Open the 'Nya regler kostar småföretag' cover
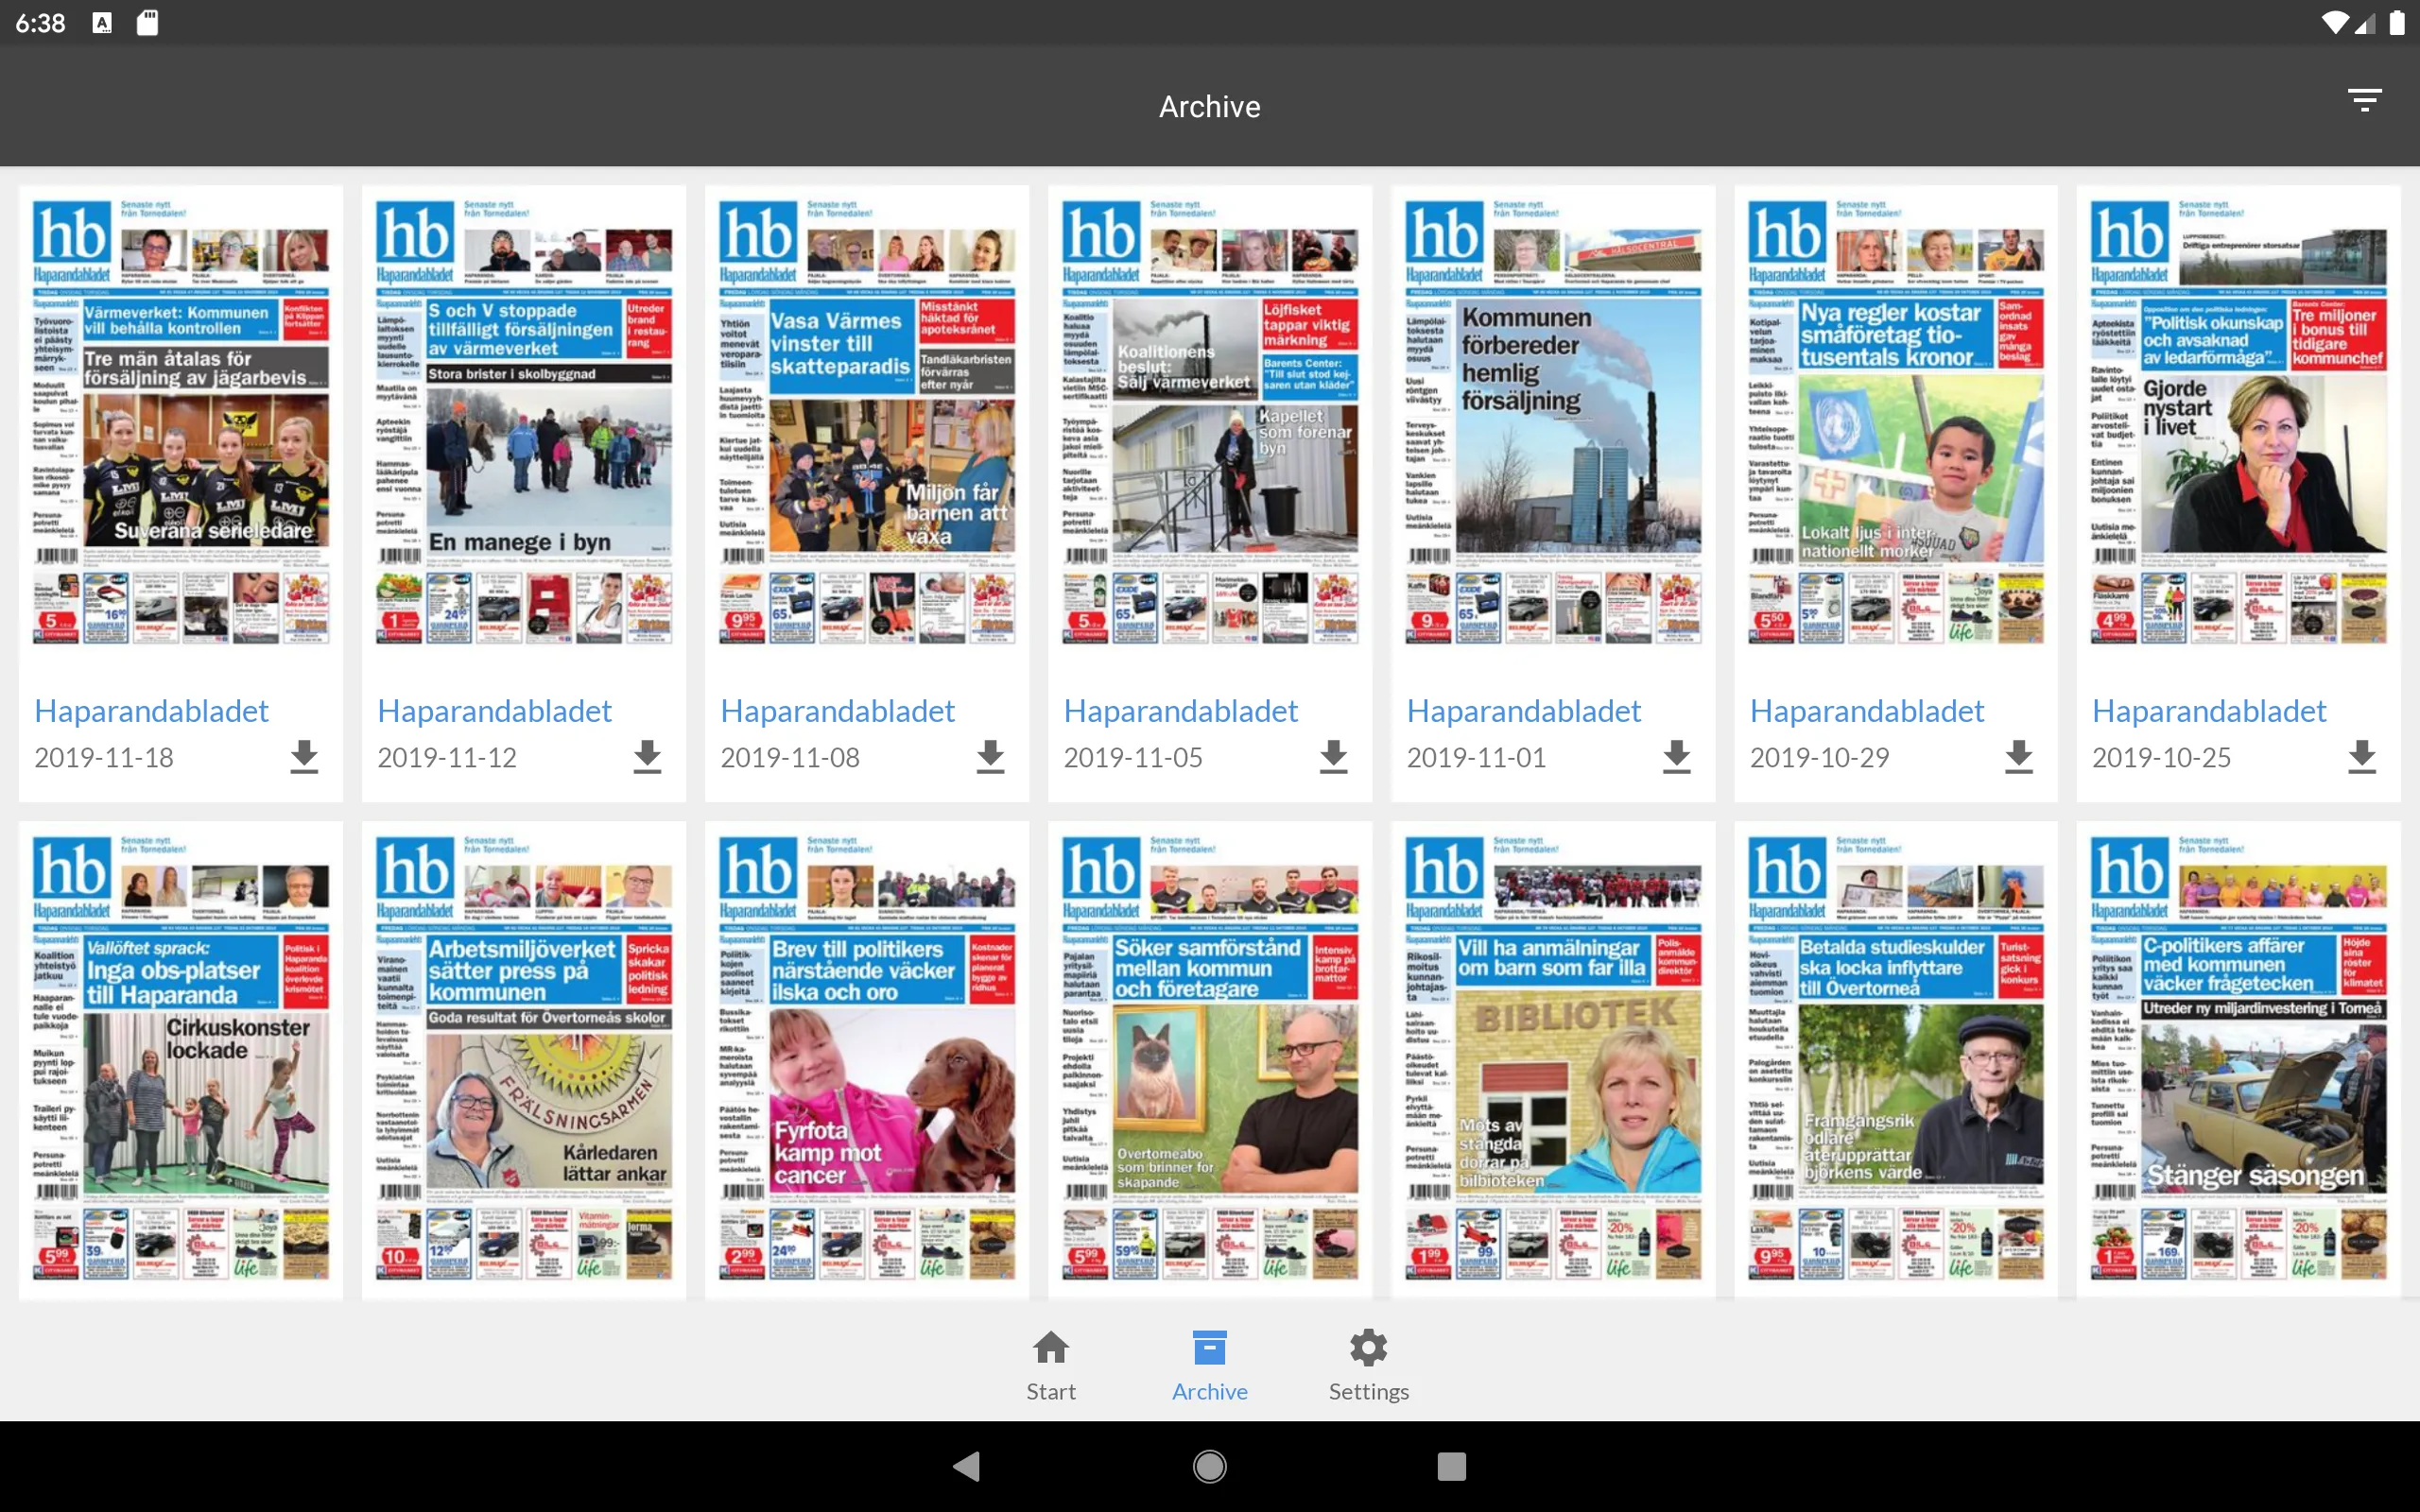This screenshot has width=2420, height=1512. (x=1896, y=422)
